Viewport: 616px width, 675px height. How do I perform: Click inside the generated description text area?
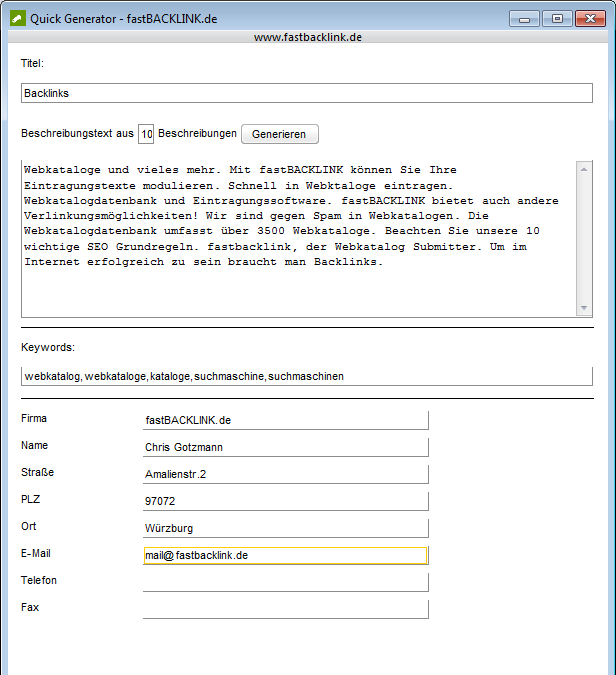pyautogui.click(x=298, y=239)
